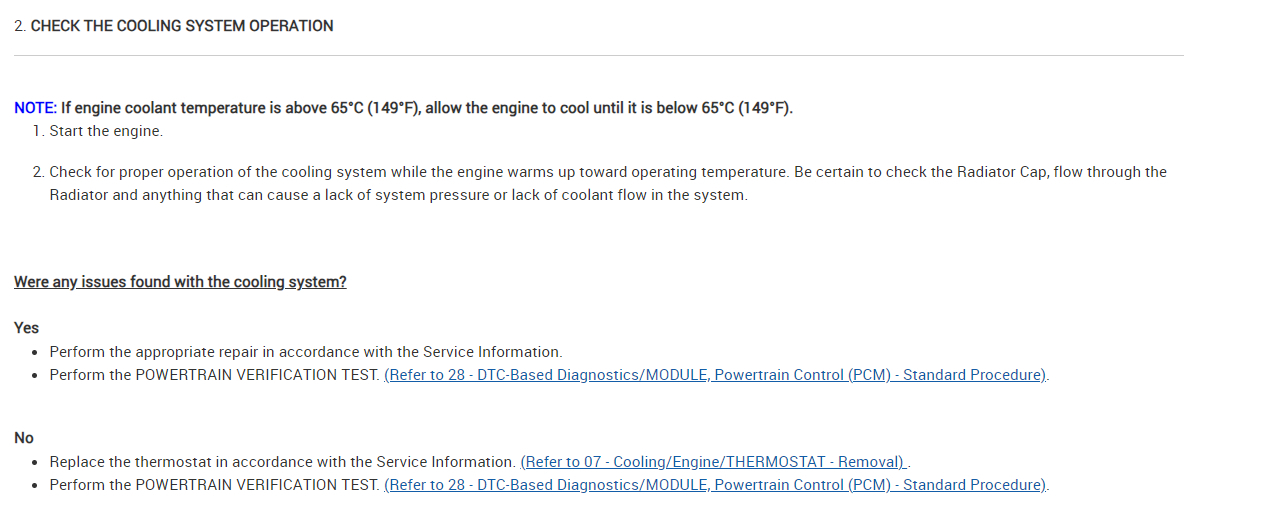Click the bold 'Yes' answer label
The image size is (1270, 529).
(x=27, y=328)
